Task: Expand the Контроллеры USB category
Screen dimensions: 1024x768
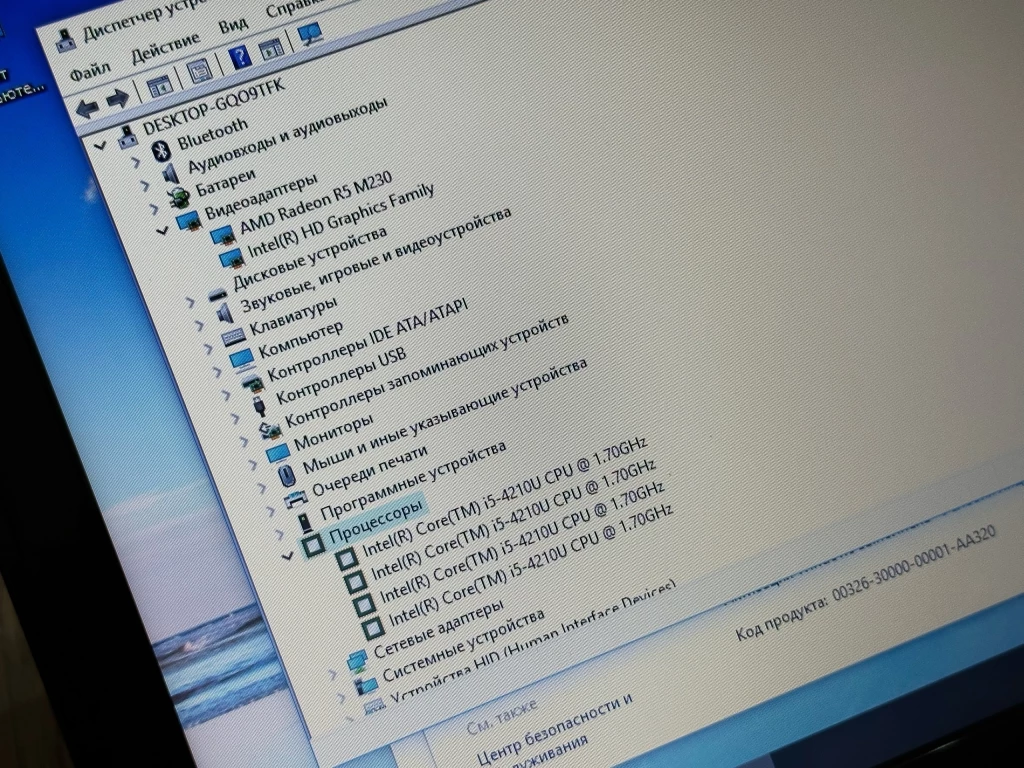Action: [x=235, y=418]
